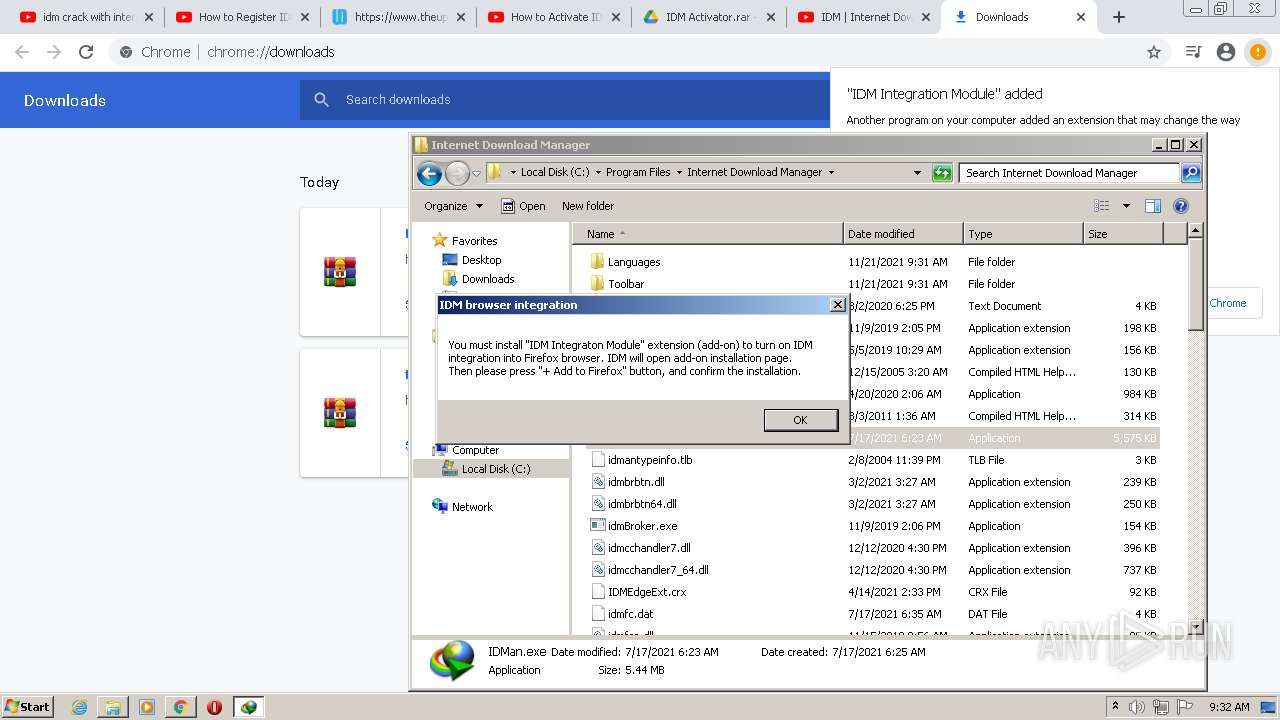The image size is (1280, 720).
Task: Select IDMEdgeExt.crx file
Action: [x=647, y=592]
